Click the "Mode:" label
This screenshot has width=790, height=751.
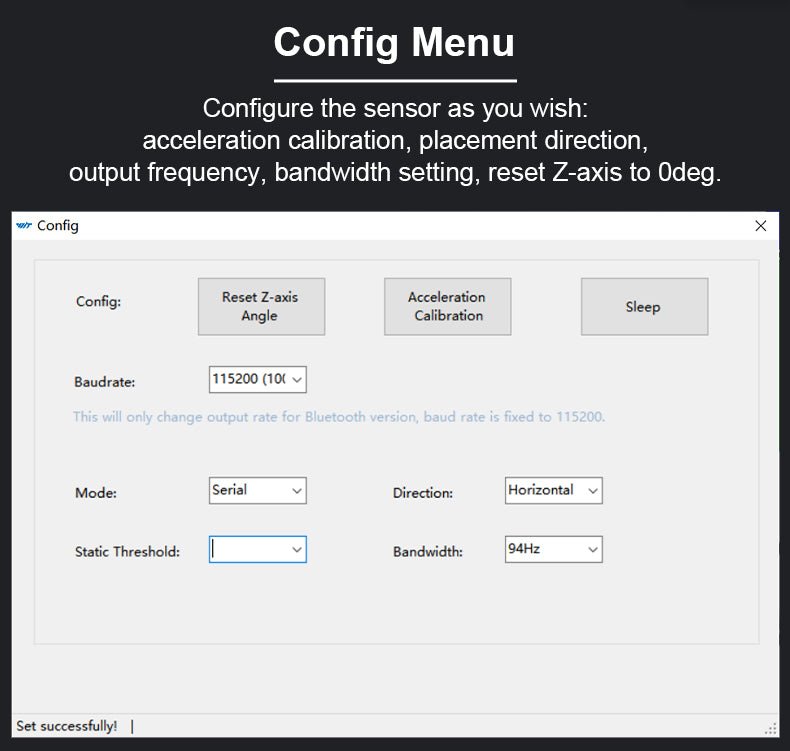point(95,493)
